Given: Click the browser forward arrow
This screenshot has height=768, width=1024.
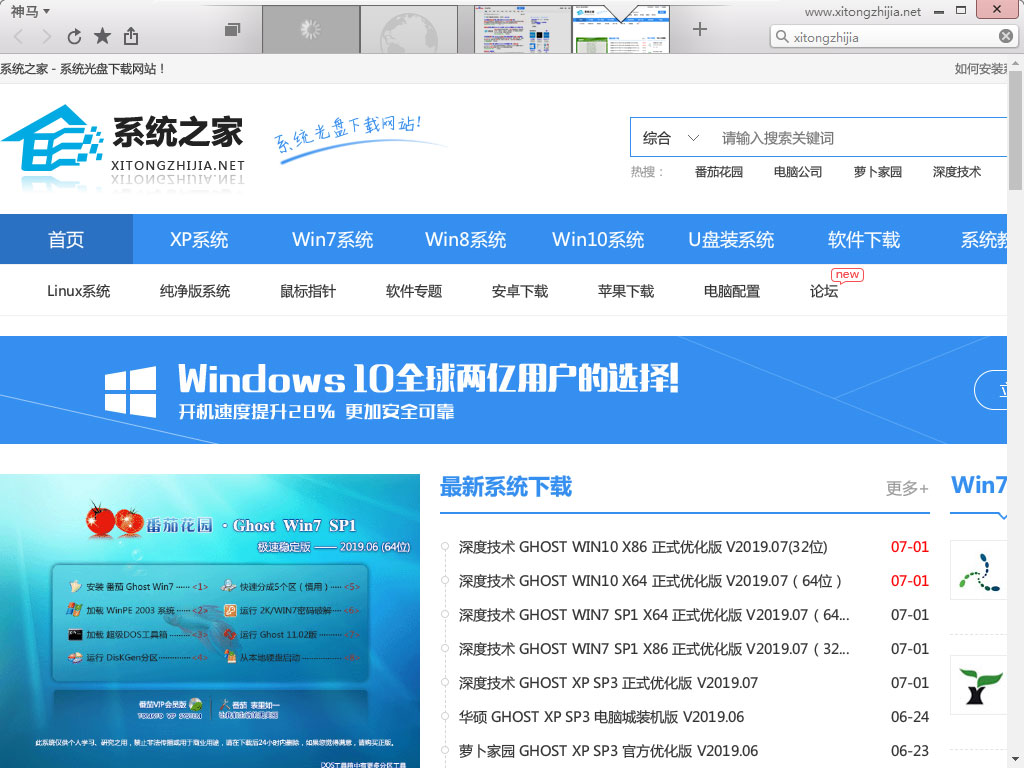Looking at the screenshot, I should (46, 37).
